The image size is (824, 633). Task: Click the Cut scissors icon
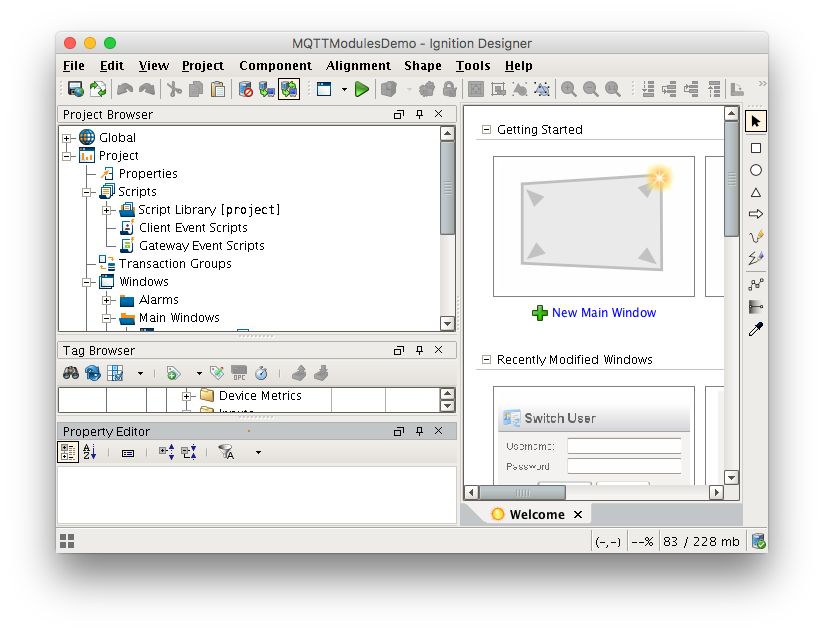174,89
